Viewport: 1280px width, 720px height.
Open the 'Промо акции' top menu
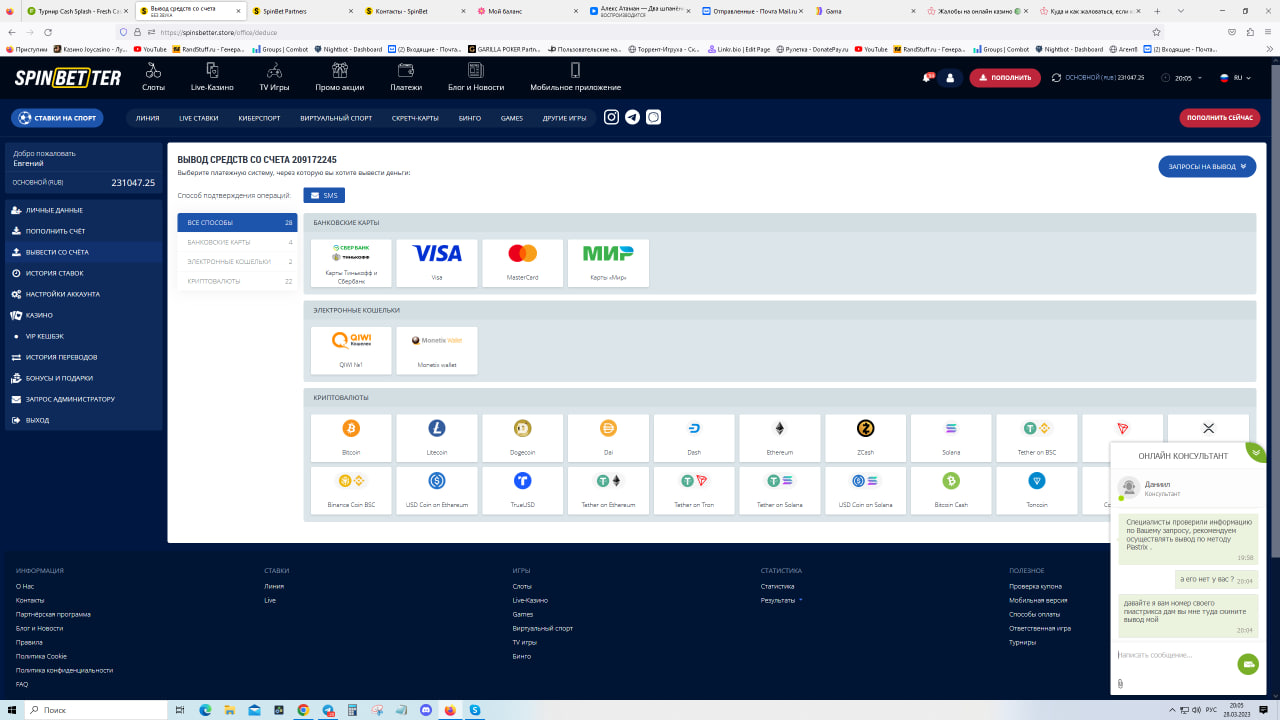[x=339, y=77]
